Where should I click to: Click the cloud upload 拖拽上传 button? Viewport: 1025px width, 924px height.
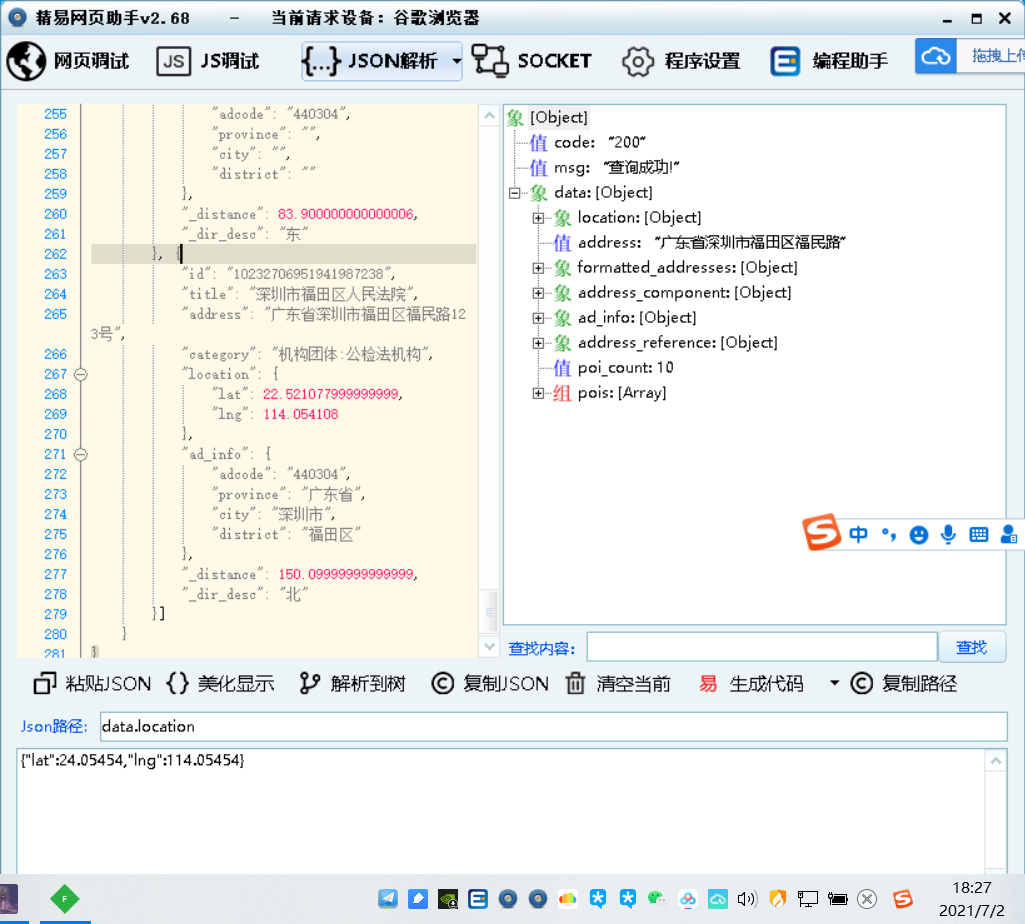[x=968, y=57]
